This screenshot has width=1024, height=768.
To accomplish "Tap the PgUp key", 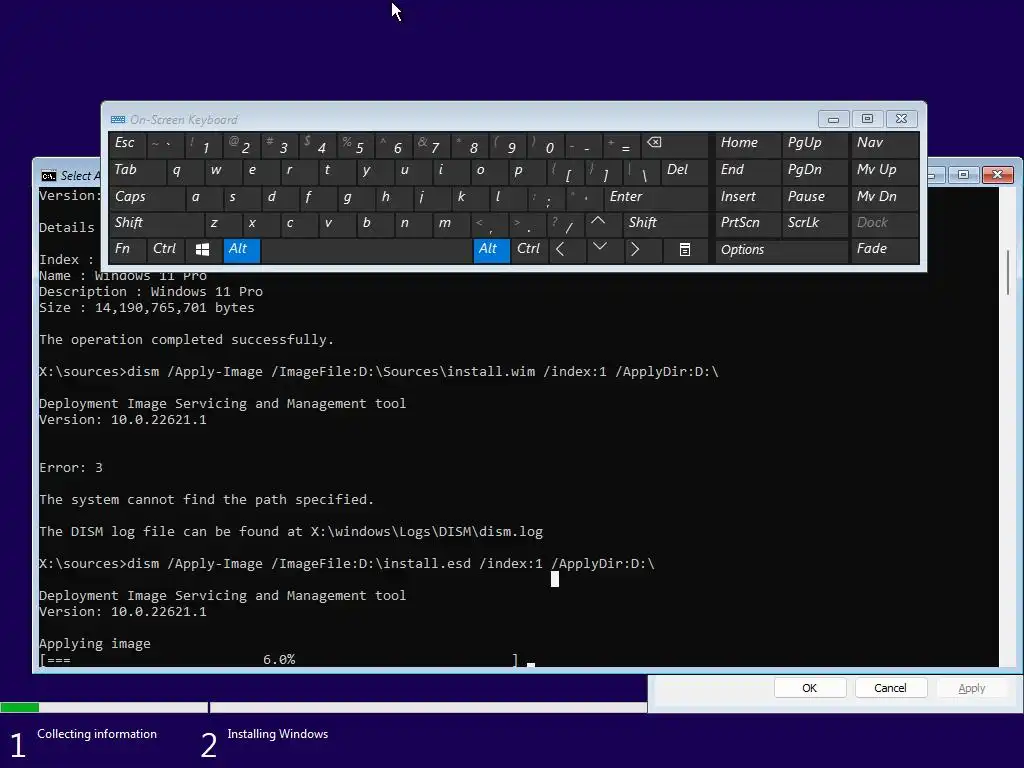I will tap(815, 145).
